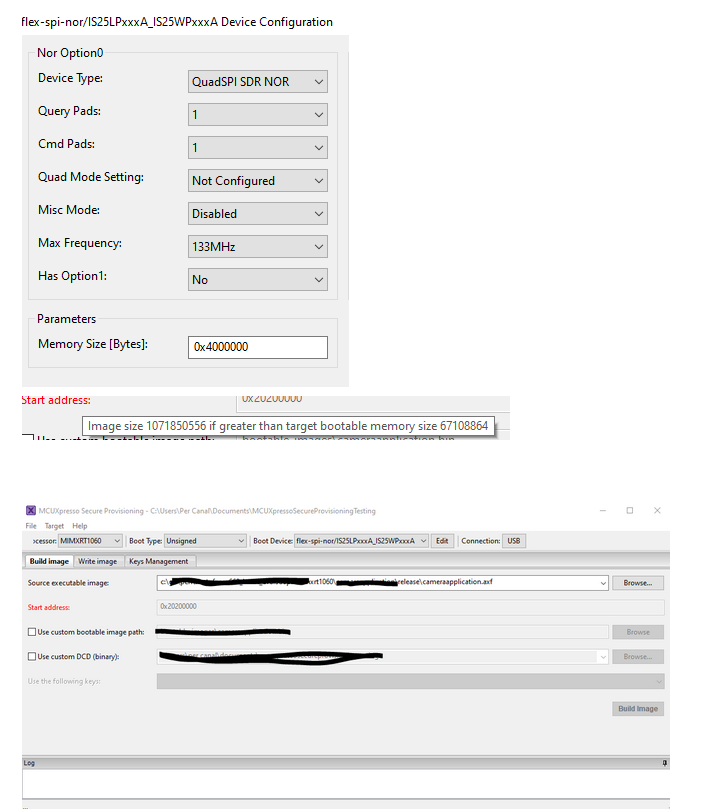The height and width of the screenshot is (811, 704).
Task: Click the red Start address label in main window
Action: [x=49, y=607]
